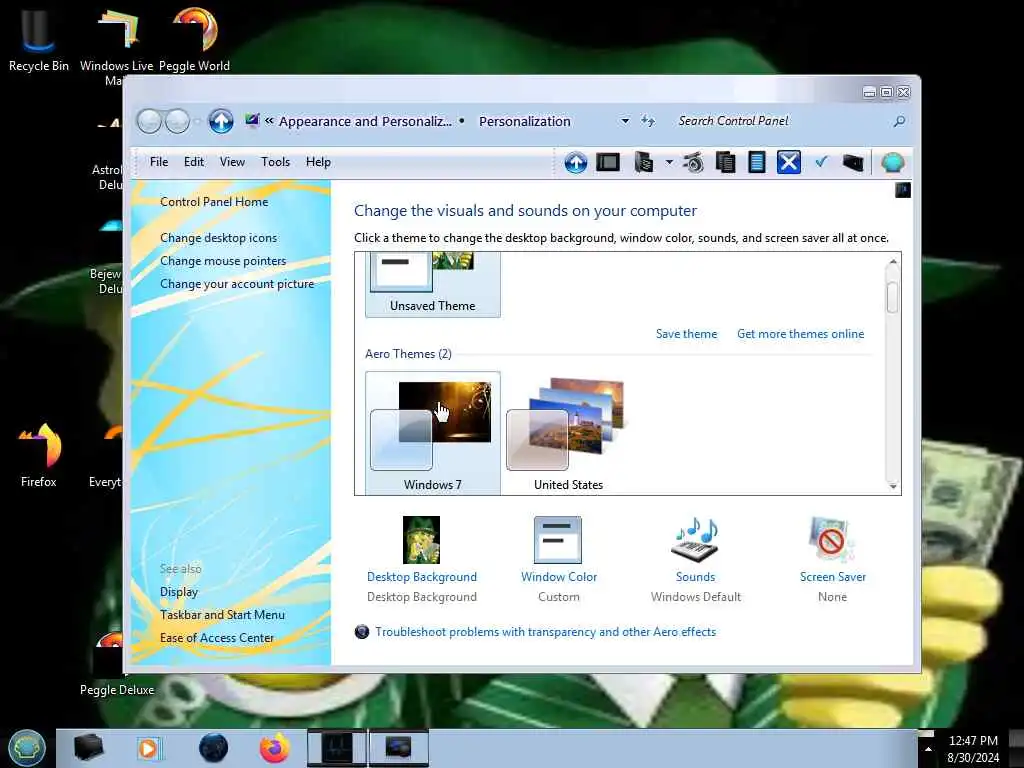The image size is (1024, 768).
Task: Select the Unsaved Theme
Action: point(432,285)
